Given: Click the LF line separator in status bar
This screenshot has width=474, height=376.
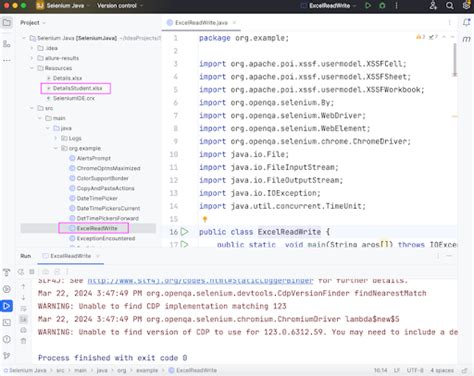Looking at the screenshot, I should 397,370.
